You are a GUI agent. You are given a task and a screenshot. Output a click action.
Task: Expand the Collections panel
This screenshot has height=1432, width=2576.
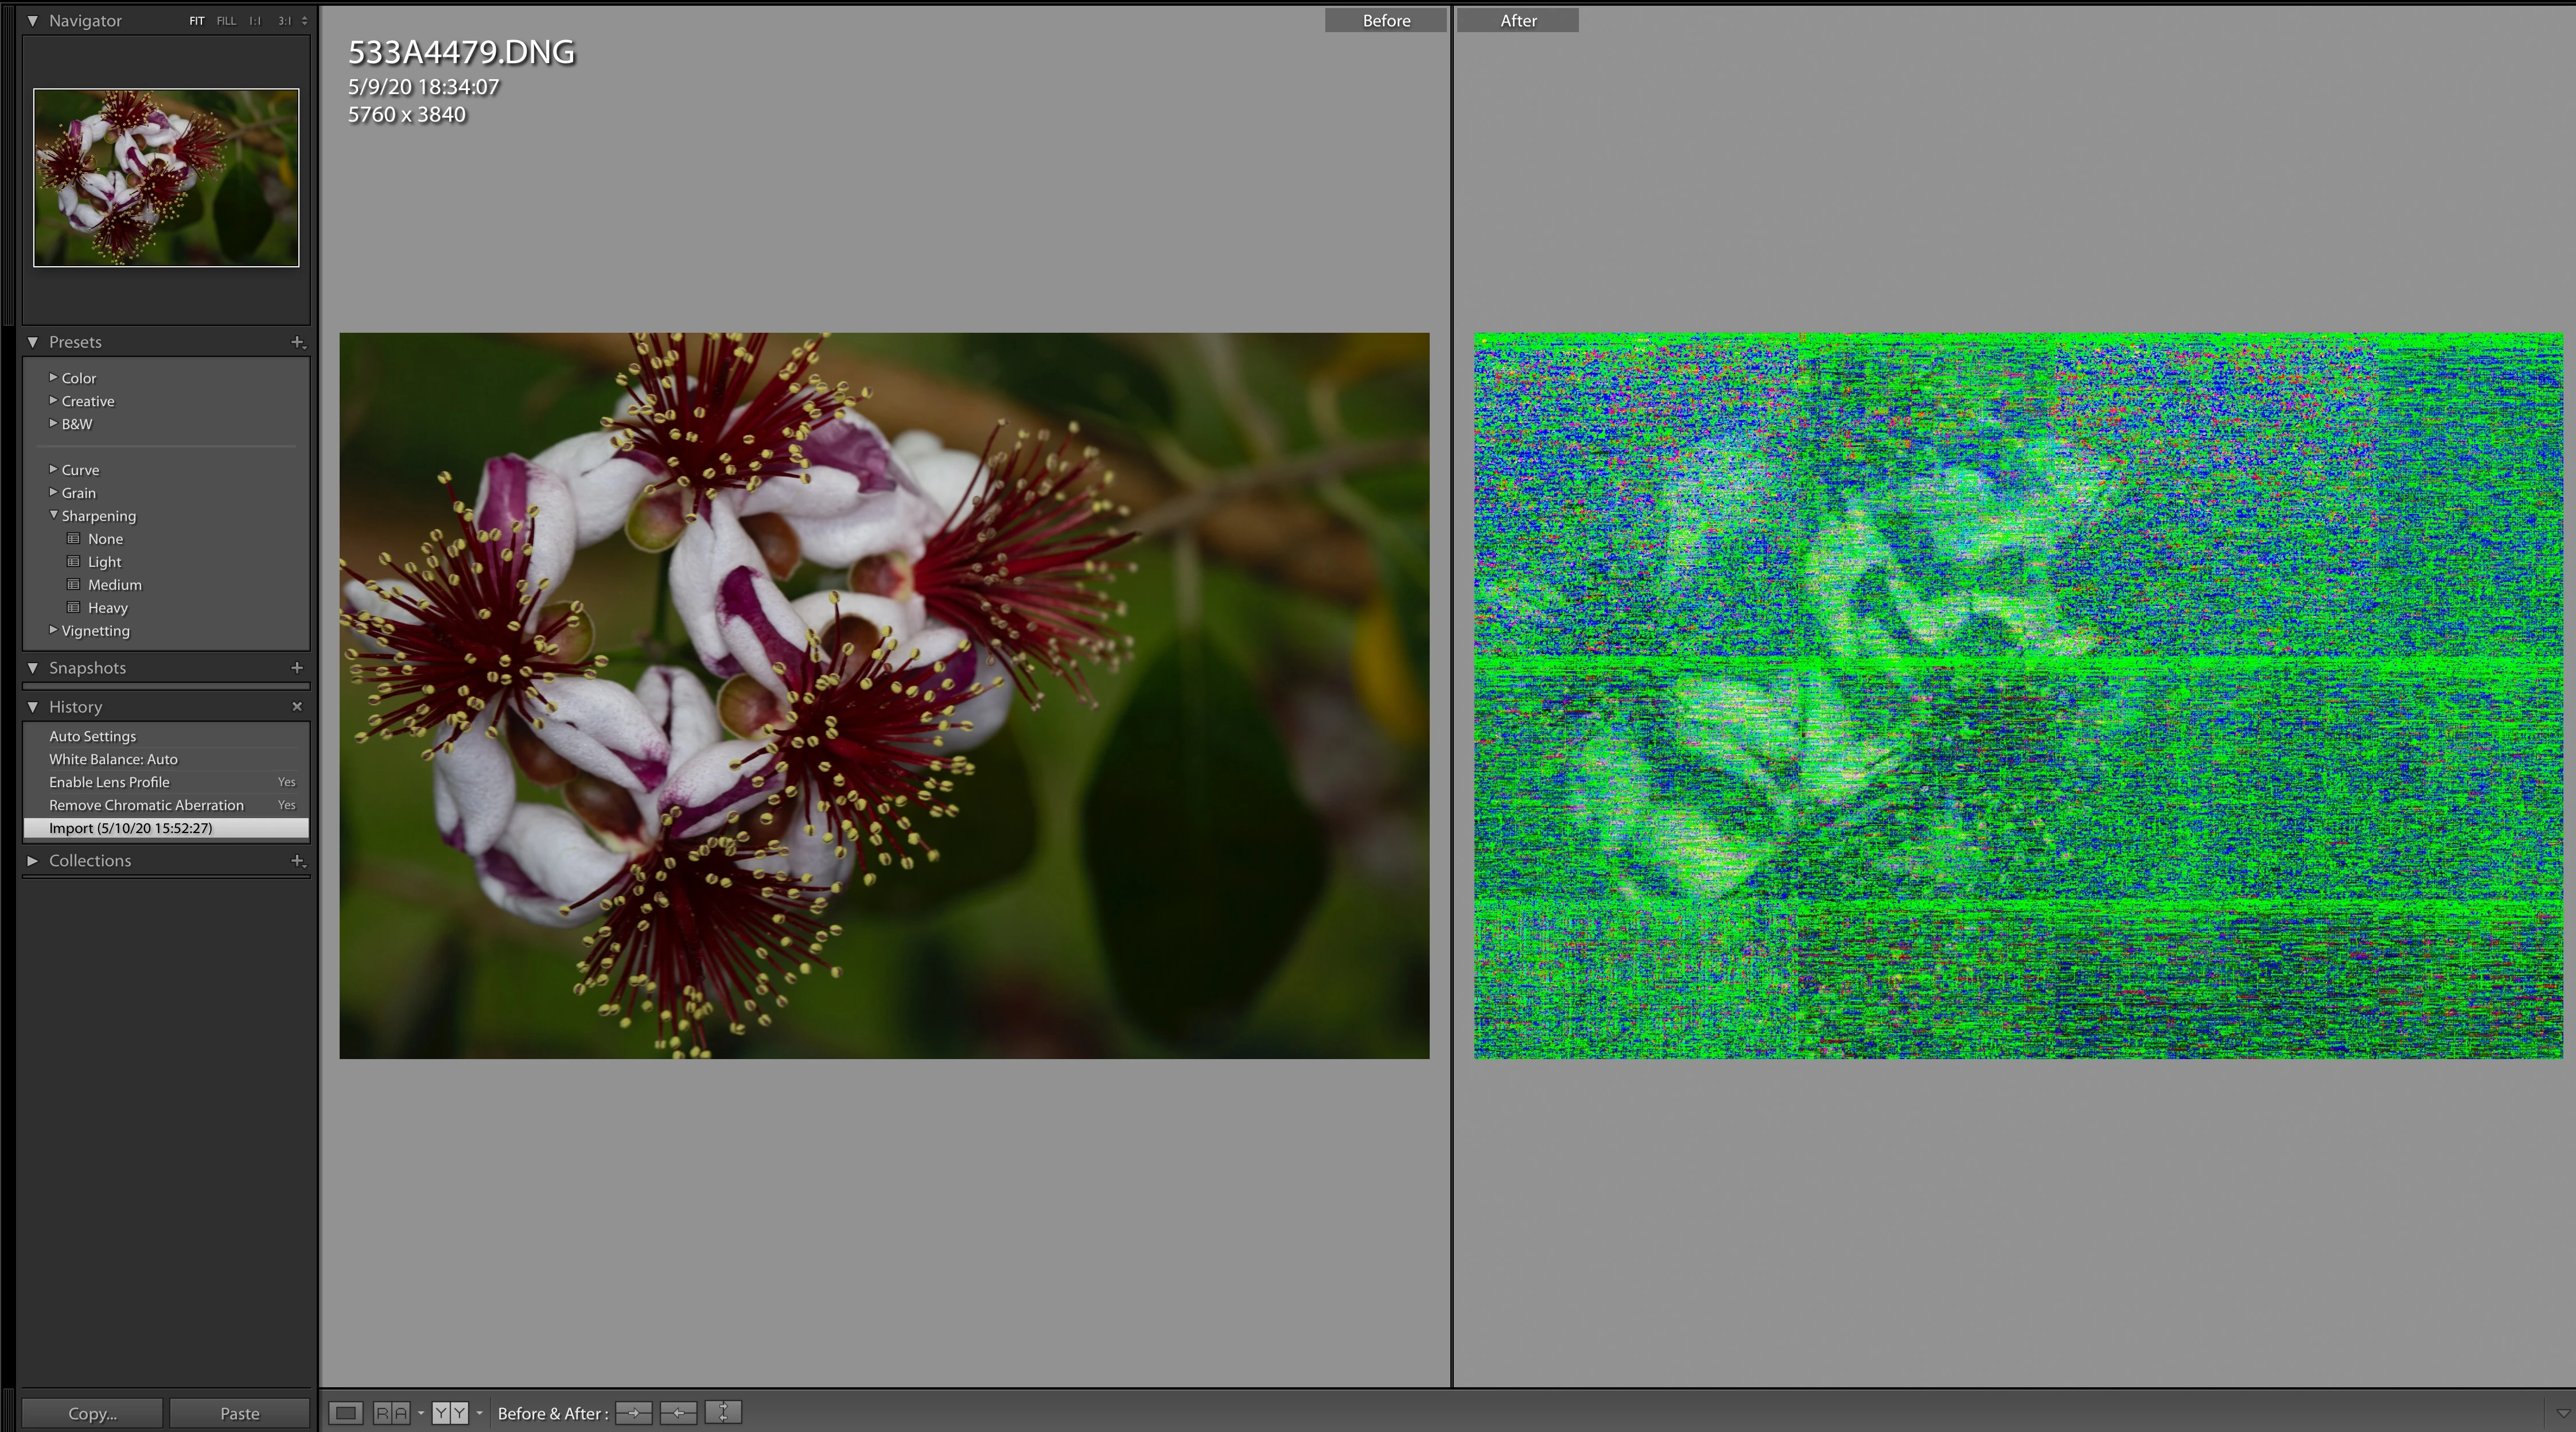click(33, 861)
